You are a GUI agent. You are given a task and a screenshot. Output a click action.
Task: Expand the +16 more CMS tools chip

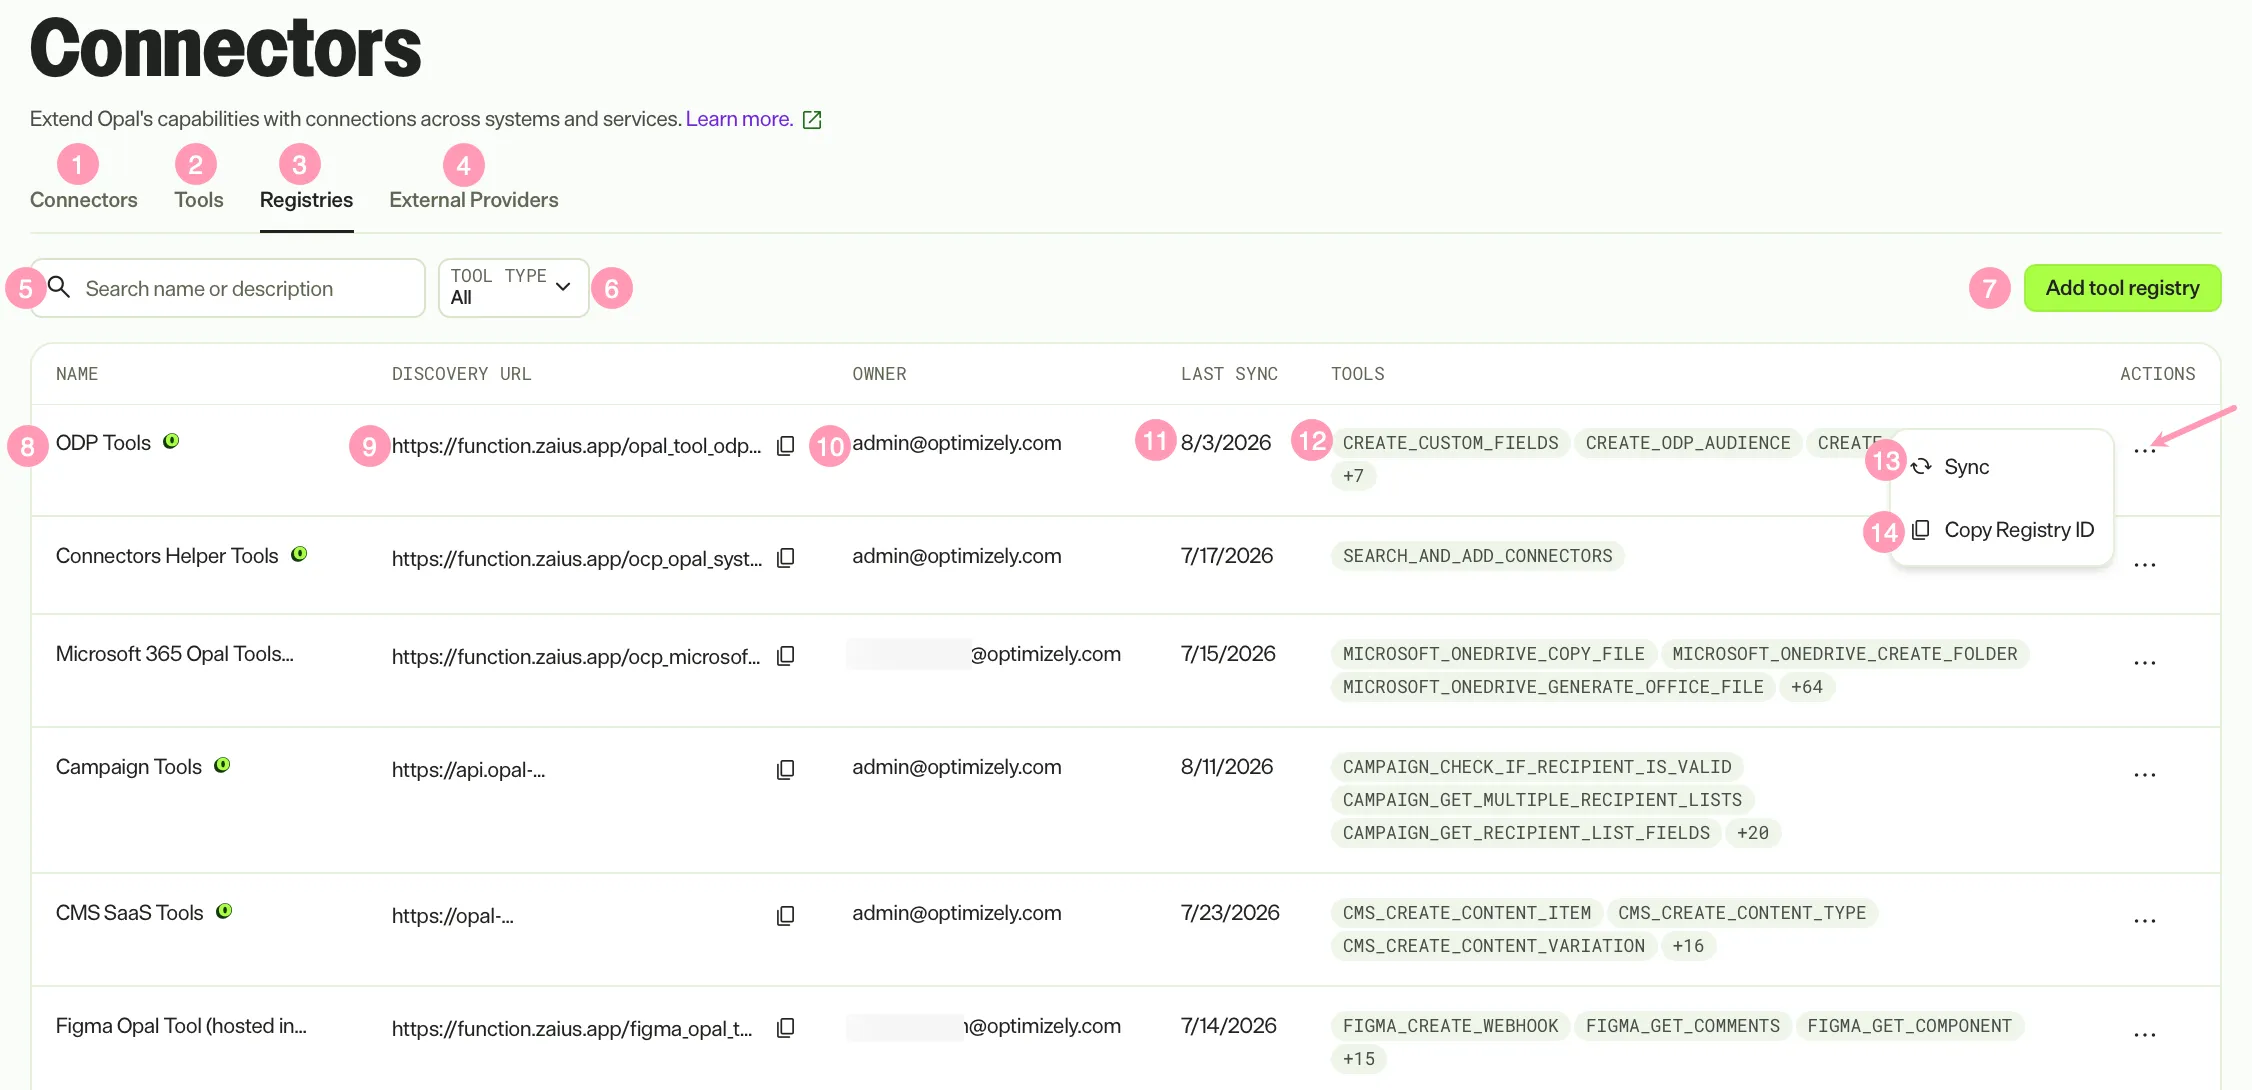[x=1688, y=946]
